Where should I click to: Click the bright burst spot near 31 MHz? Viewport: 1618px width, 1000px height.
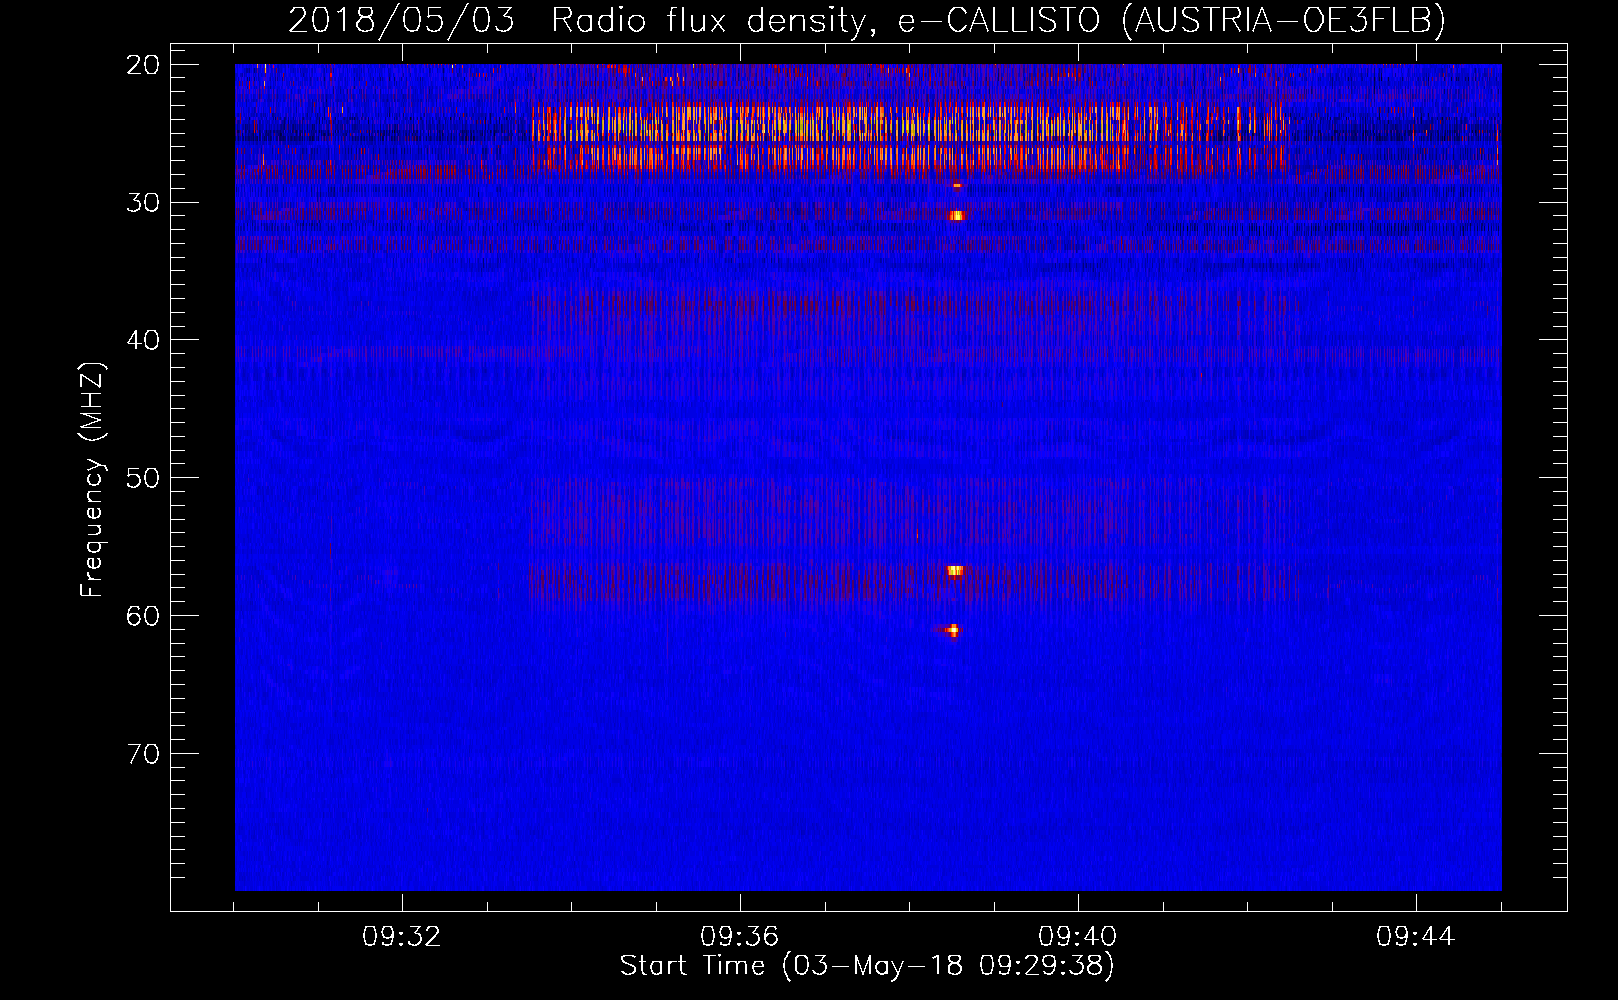coord(957,215)
